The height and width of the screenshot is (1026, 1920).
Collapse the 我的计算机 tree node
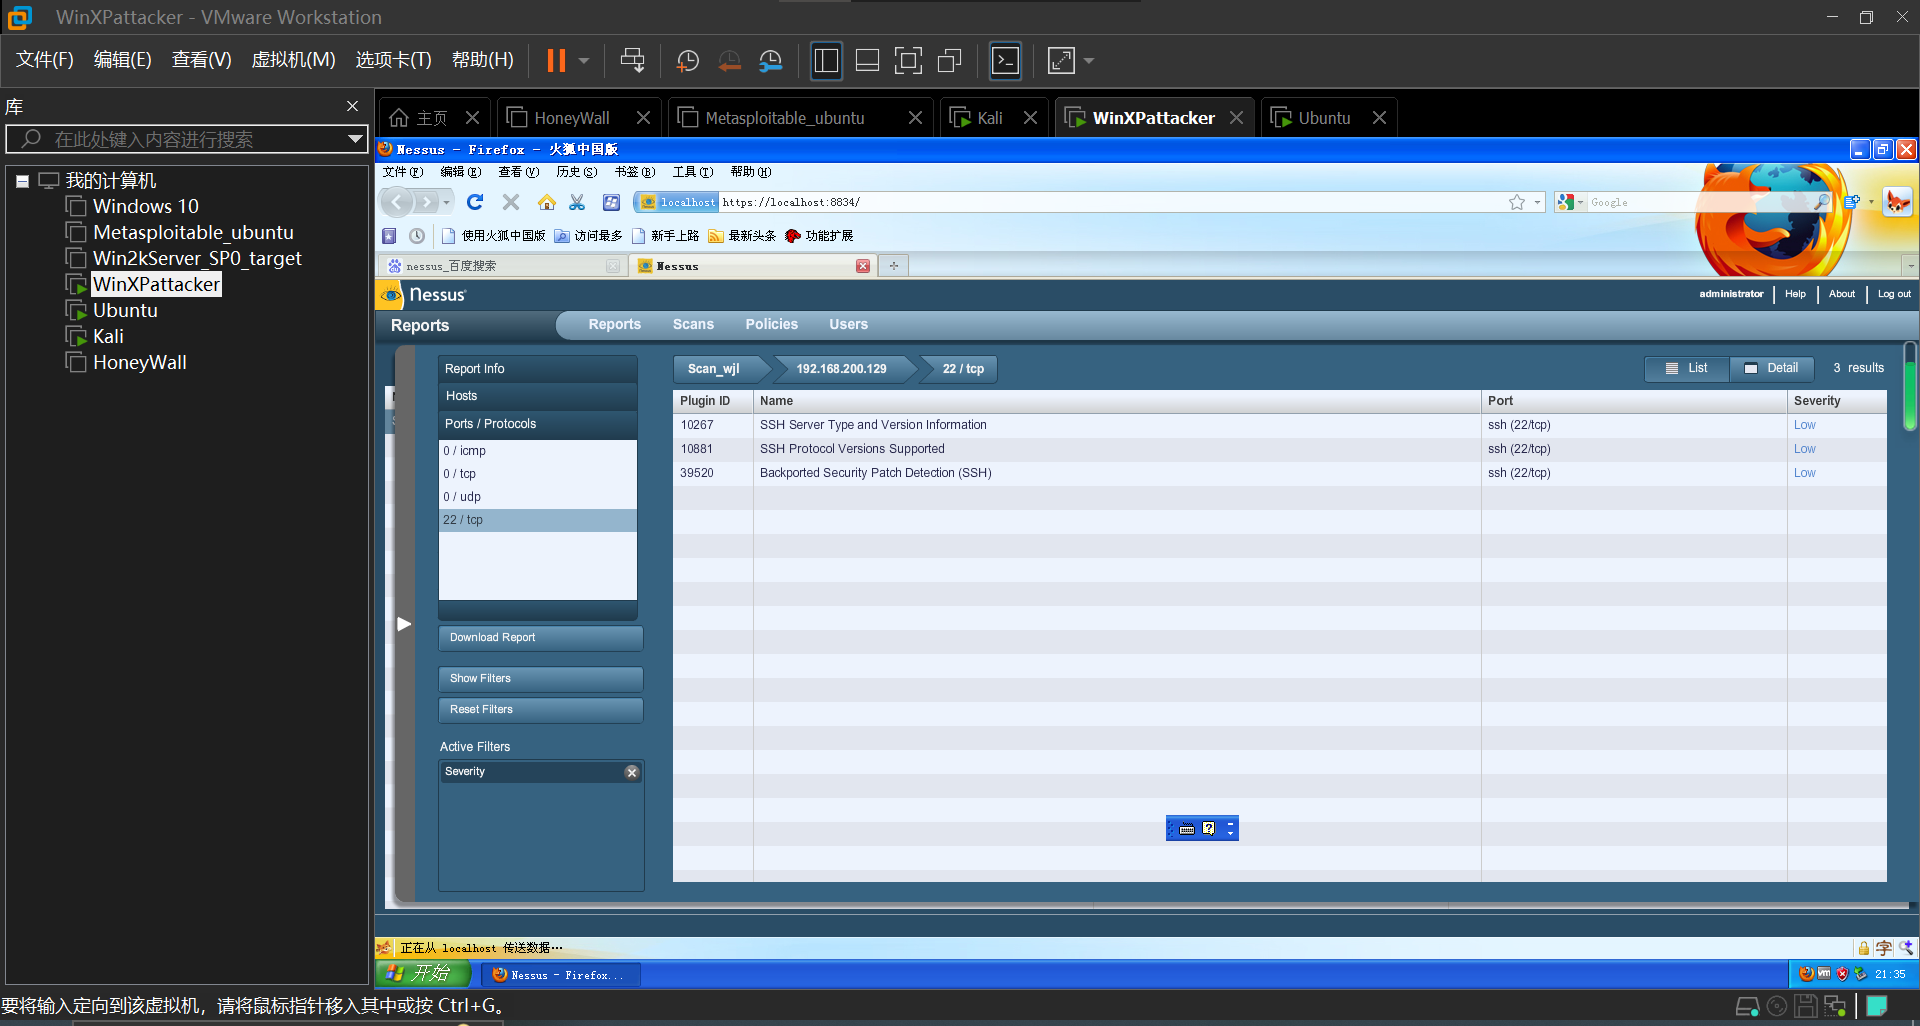[x=22, y=181]
